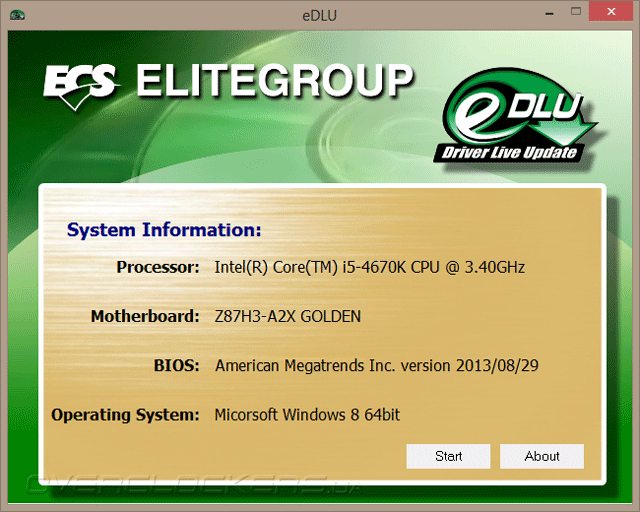The width and height of the screenshot is (640, 512).
Task: Click motherboard value Z87H3-A2X GOLDEN
Action: (288, 316)
